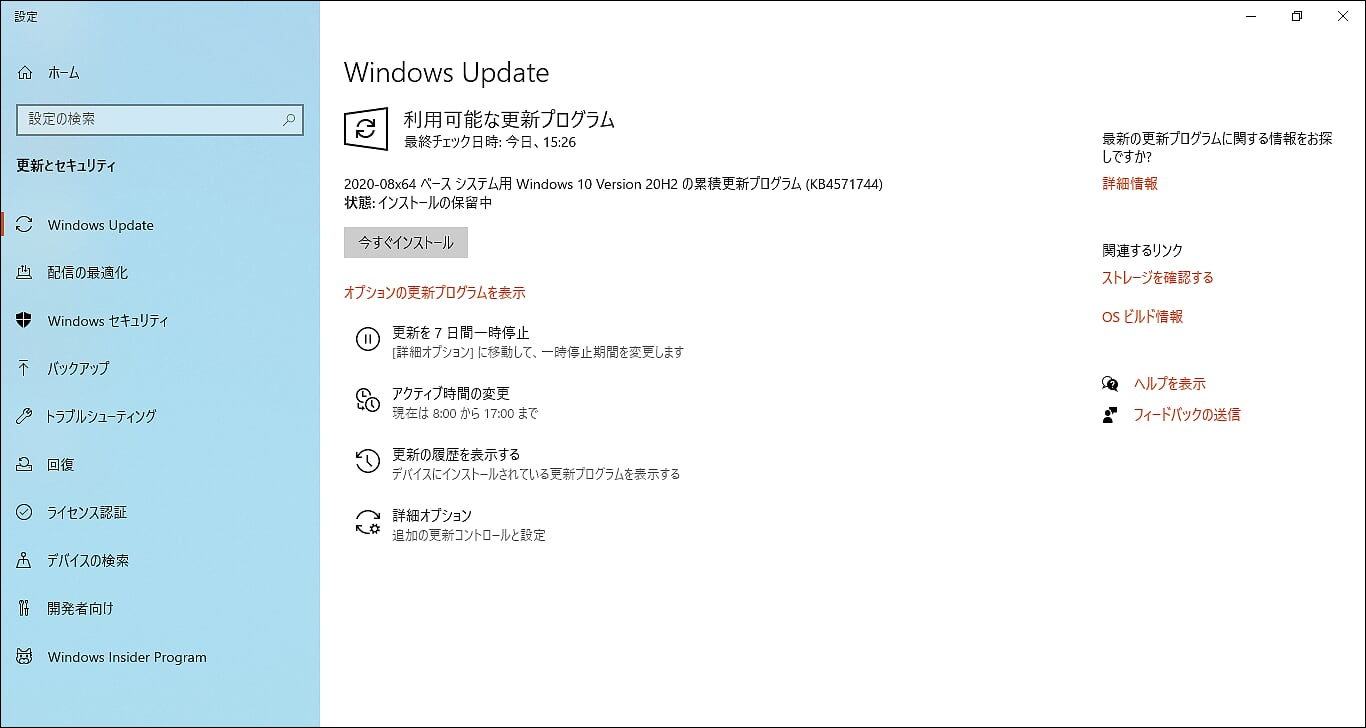Open オプションの更新プログラムを表示 link
Image resolution: width=1366 pixels, height=728 pixels.
coord(435,293)
